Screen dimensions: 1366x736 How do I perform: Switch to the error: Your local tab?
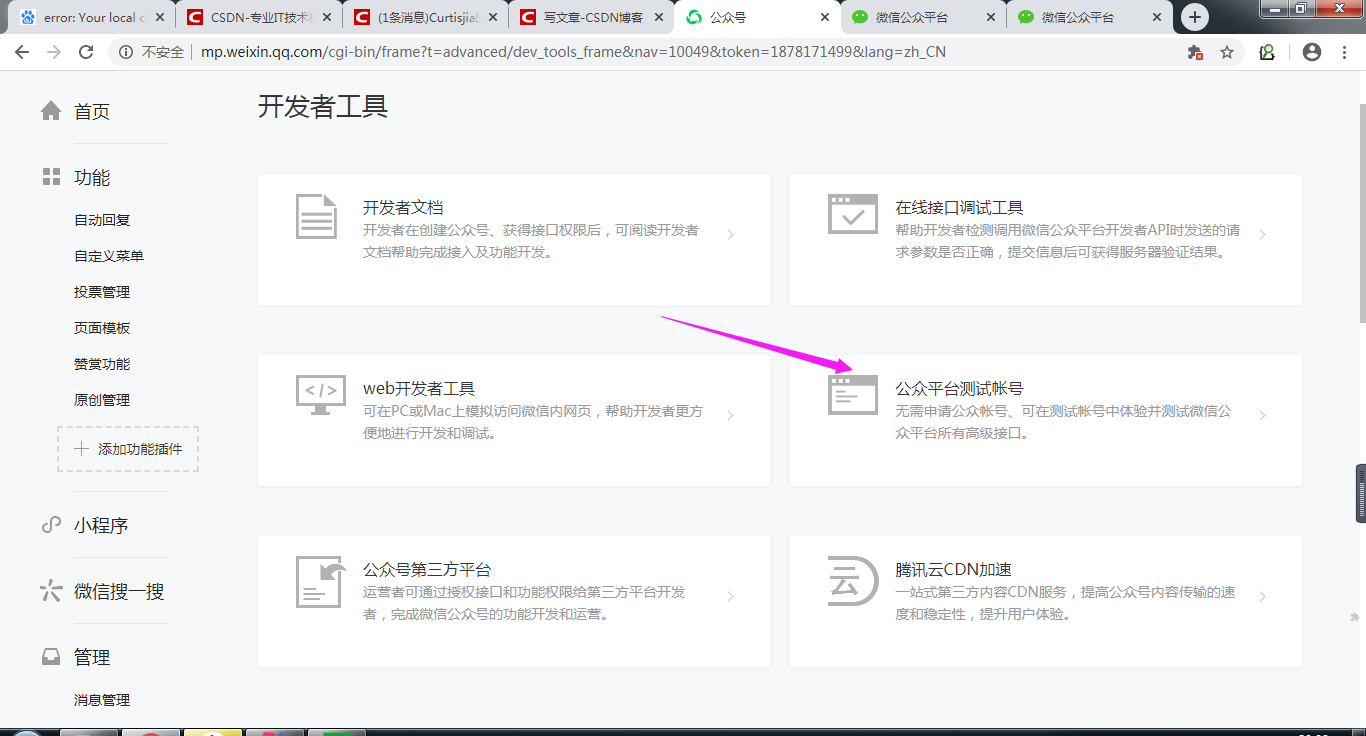[91, 17]
